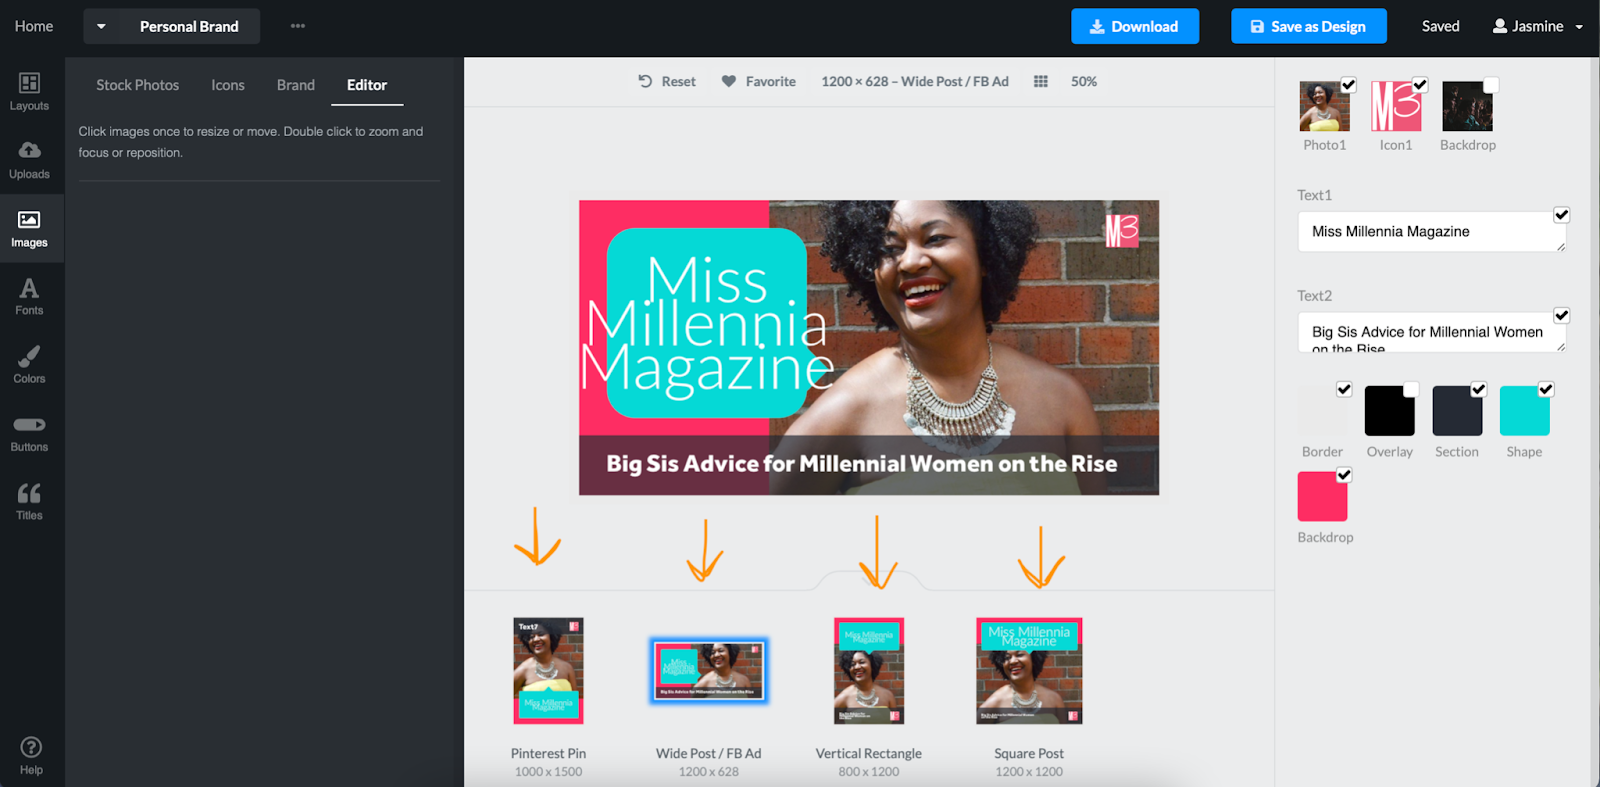Screen dimensions: 1600x787
Task: Go to Home
Action: [x=34, y=26]
